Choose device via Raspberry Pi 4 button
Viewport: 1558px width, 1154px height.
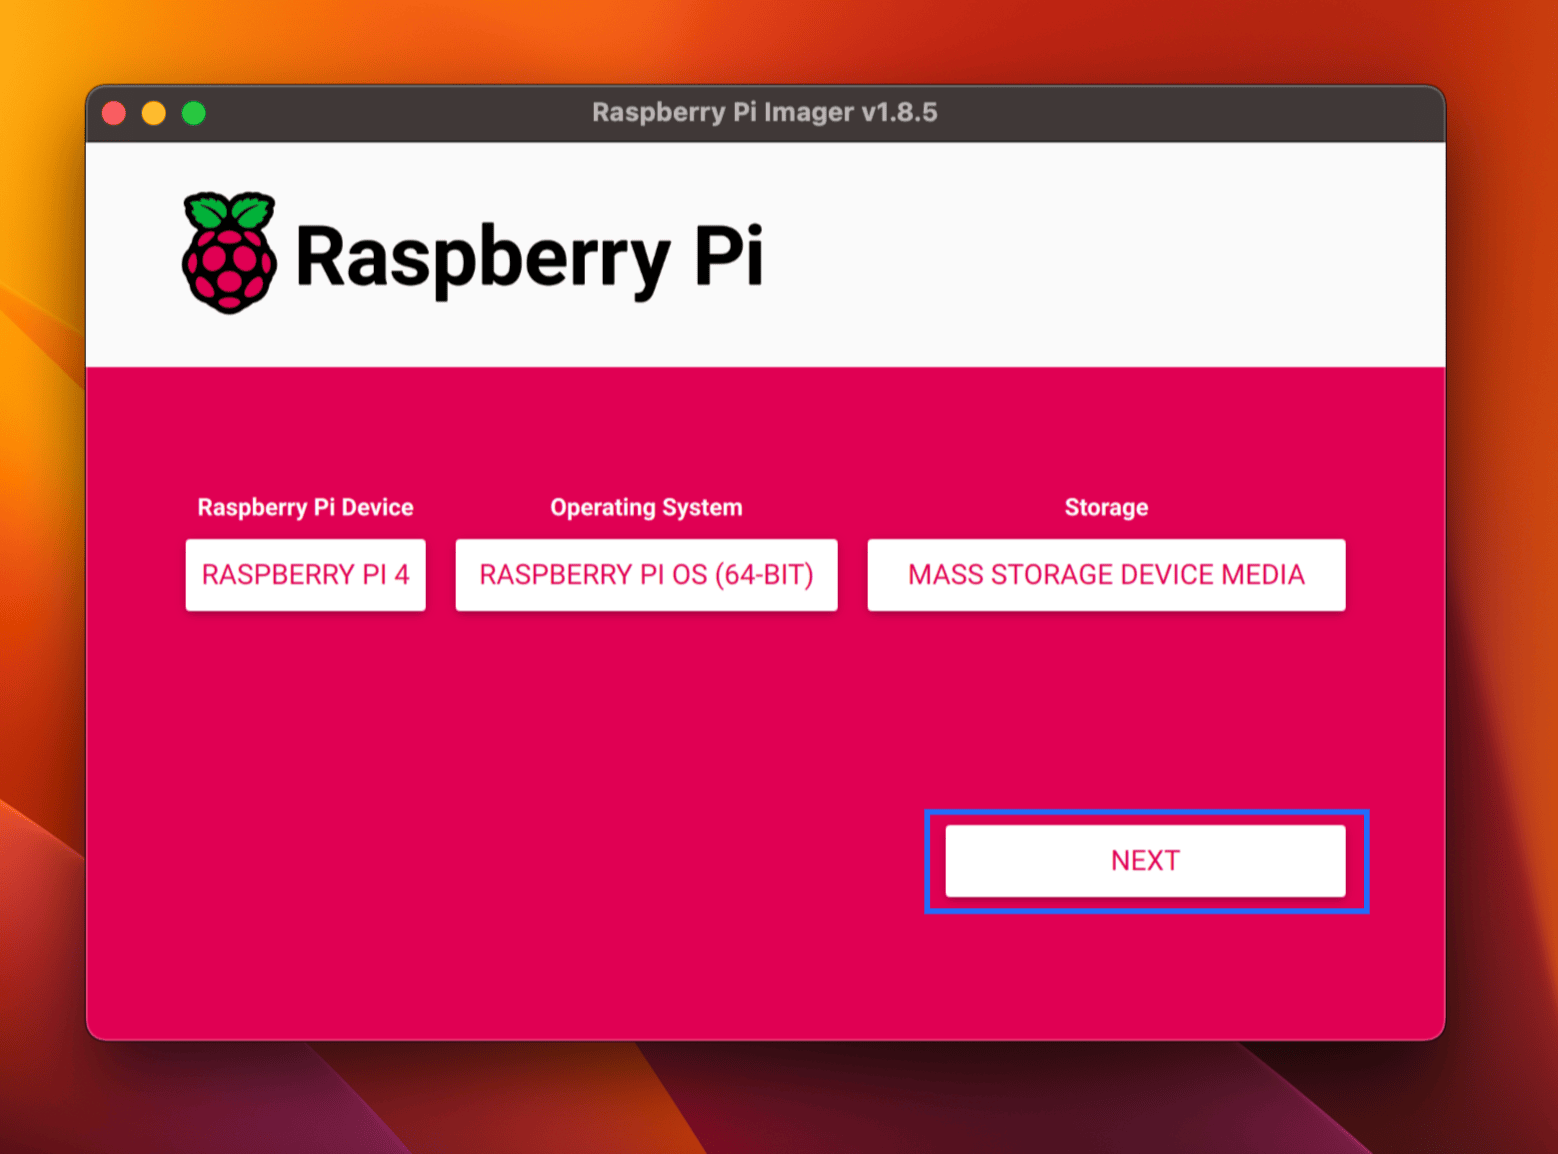point(305,575)
